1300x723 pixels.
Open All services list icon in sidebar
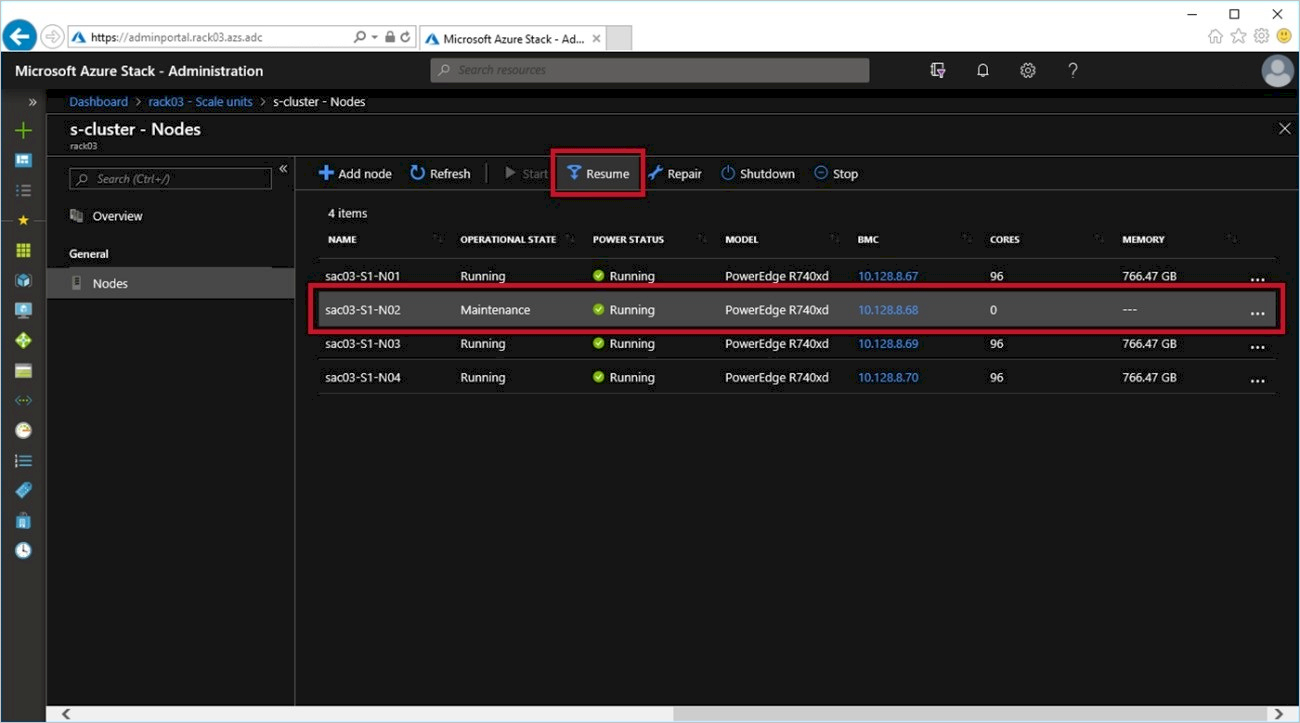(x=23, y=190)
